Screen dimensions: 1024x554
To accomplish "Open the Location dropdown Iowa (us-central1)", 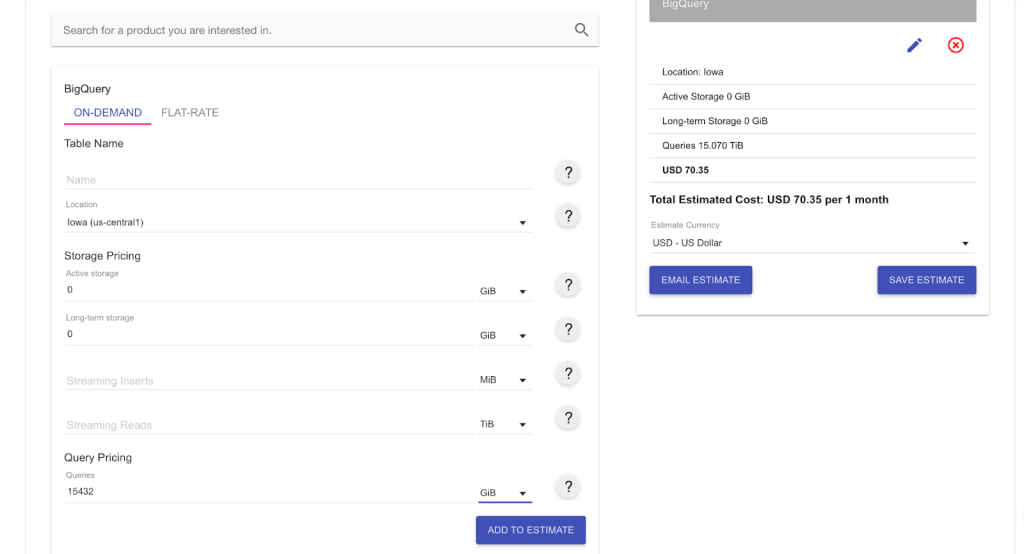I will tap(298, 222).
